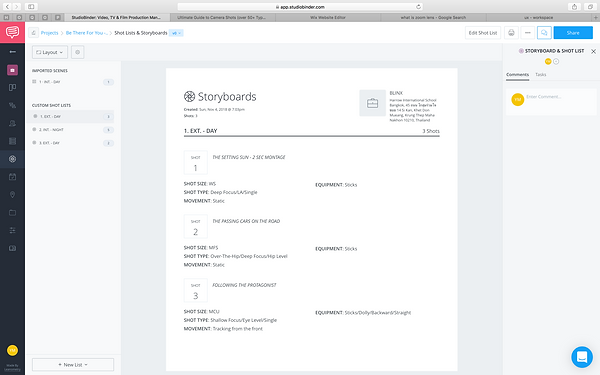Click The Setting Sun - 2 Sec Montage description
The width and height of the screenshot is (600, 375).
pos(249,157)
